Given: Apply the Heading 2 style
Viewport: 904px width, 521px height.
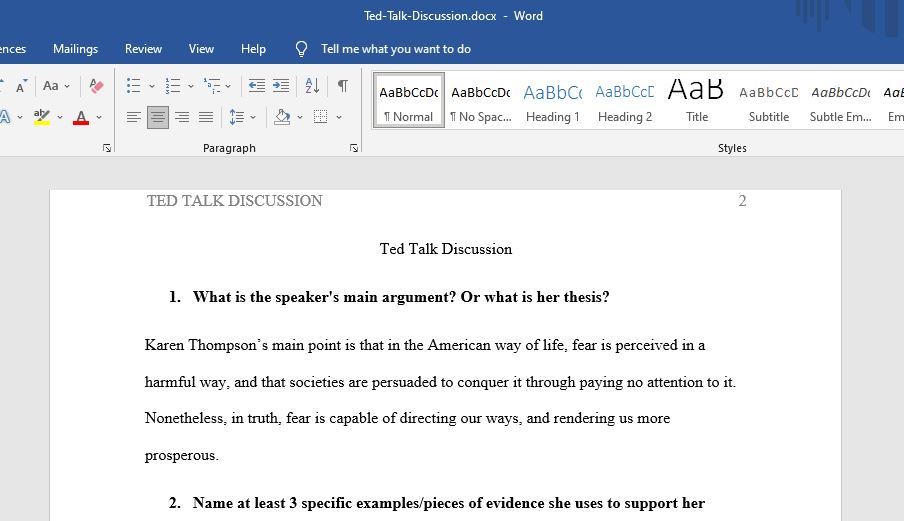Looking at the screenshot, I should click(625, 100).
